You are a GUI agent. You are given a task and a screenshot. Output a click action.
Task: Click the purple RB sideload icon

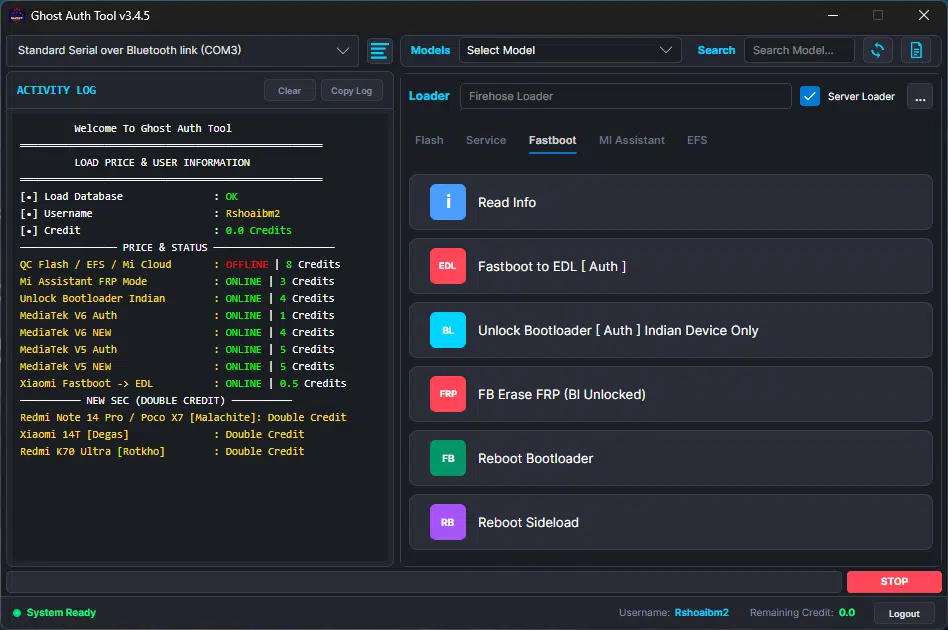447,522
